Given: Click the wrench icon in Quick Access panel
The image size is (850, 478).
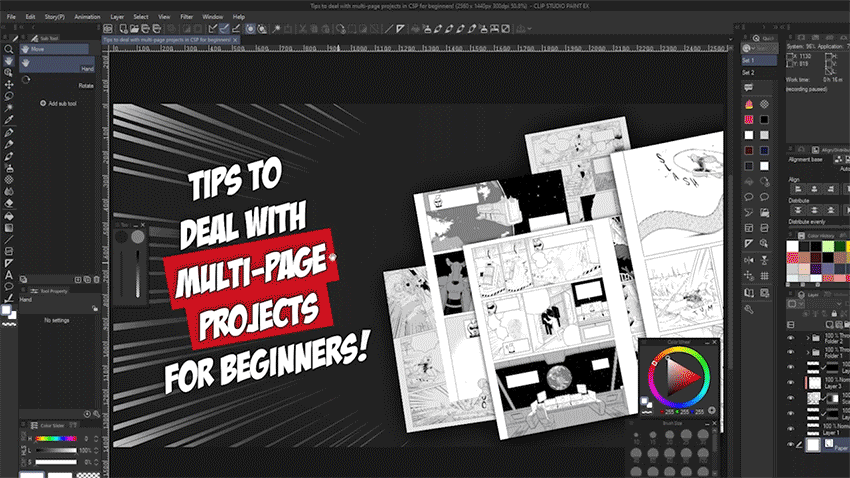Looking at the screenshot, I should (749, 309).
